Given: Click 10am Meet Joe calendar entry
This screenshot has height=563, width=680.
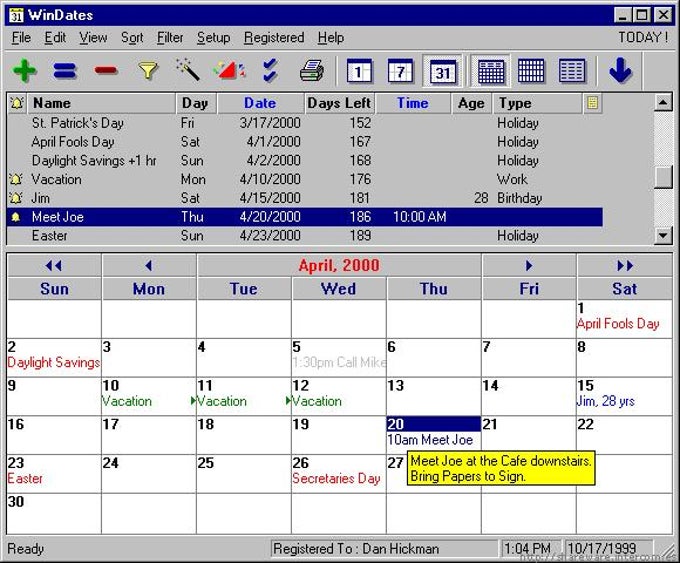Looking at the screenshot, I should coord(430,440).
